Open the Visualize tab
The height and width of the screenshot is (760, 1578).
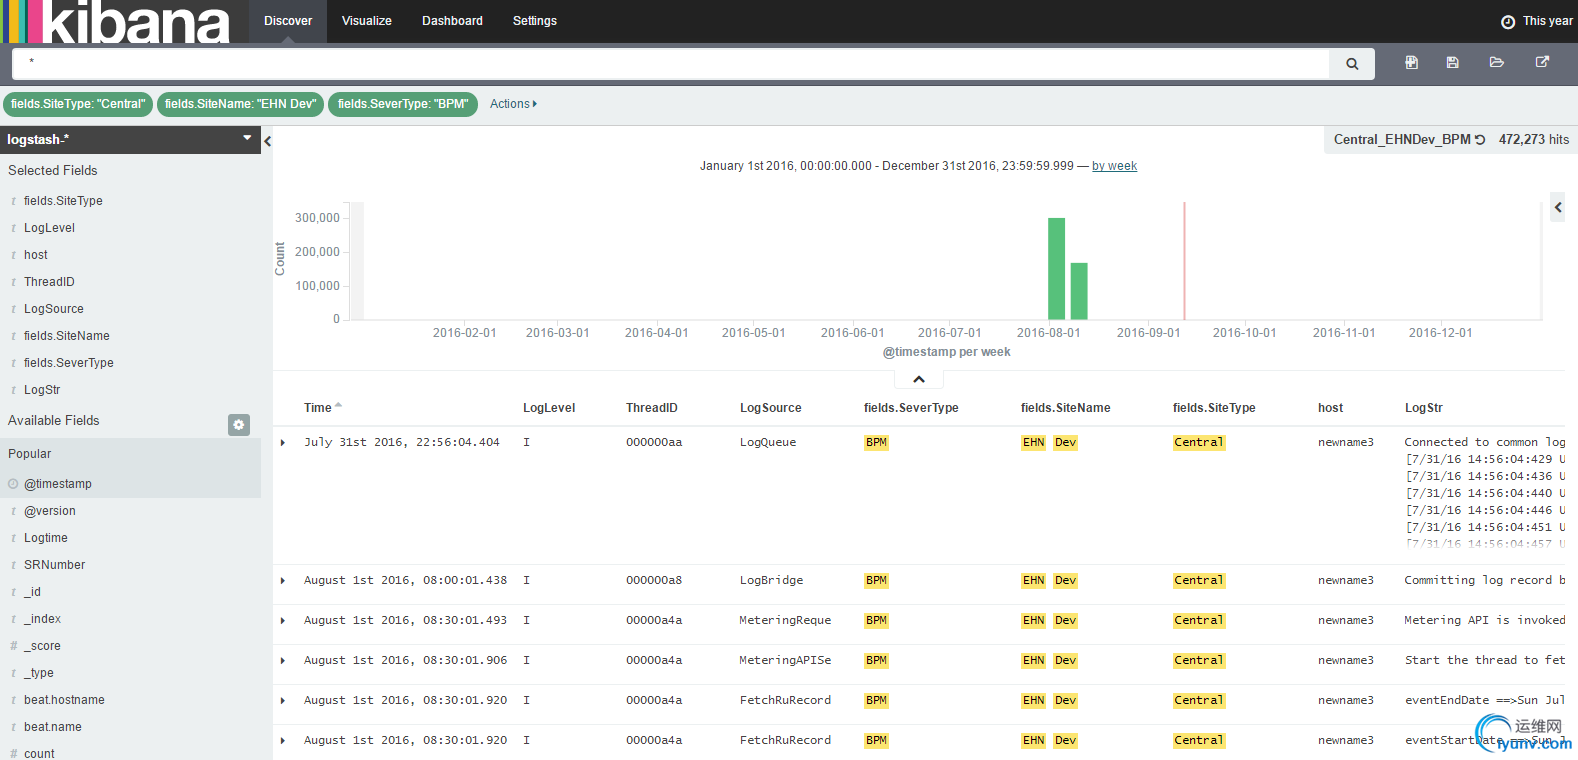[367, 21]
